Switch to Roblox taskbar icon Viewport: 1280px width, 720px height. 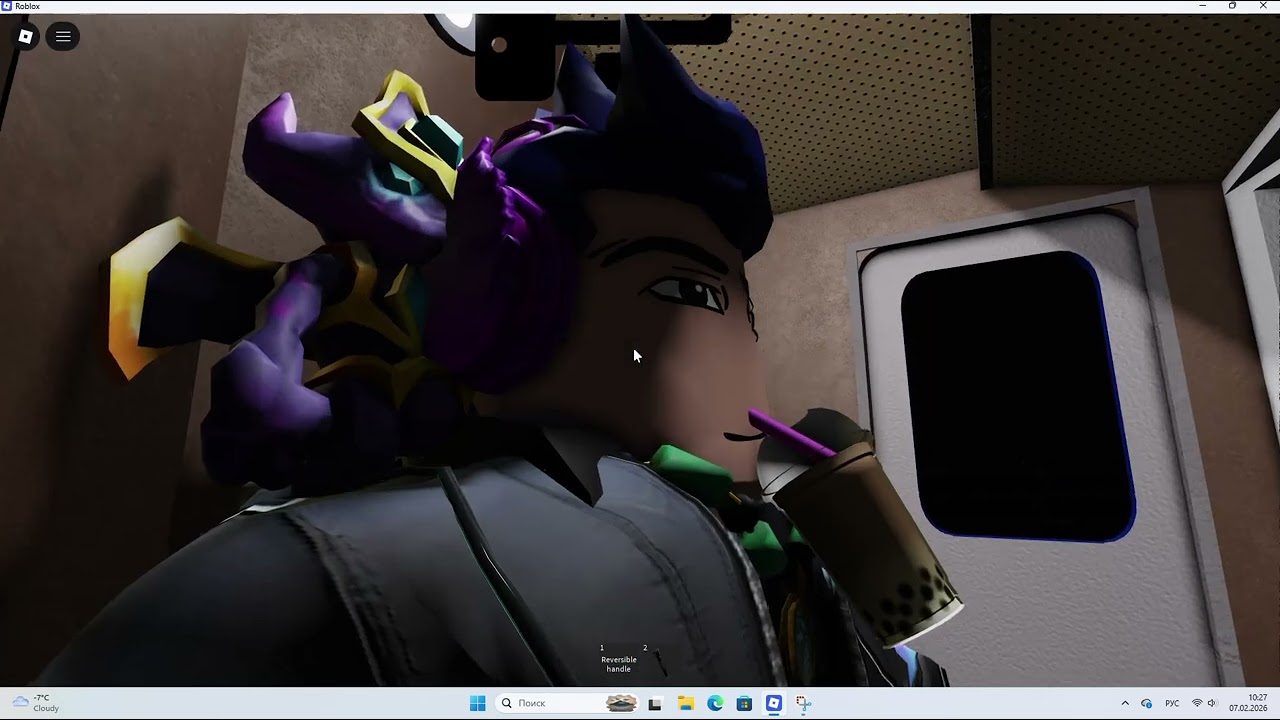click(x=774, y=703)
